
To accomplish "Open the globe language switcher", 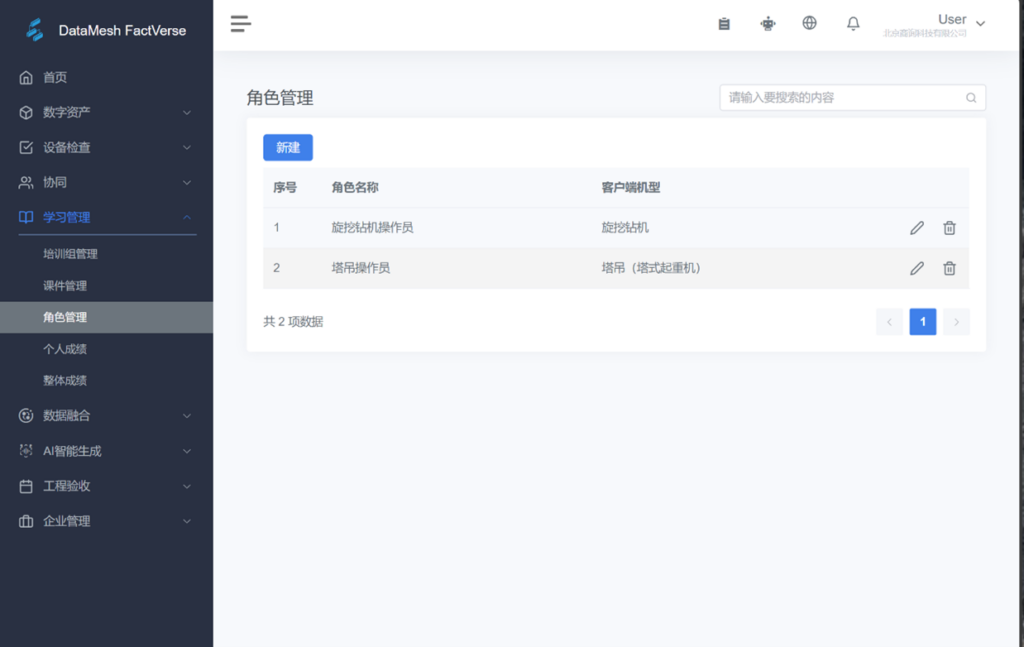I will [x=810, y=24].
